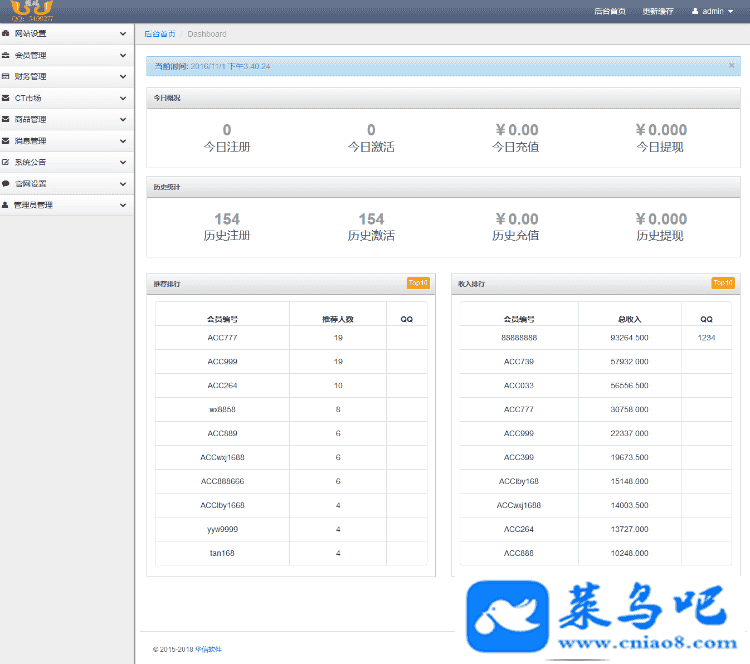Open 后台首页 in top navigation
The image size is (750, 664).
(609, 11)
